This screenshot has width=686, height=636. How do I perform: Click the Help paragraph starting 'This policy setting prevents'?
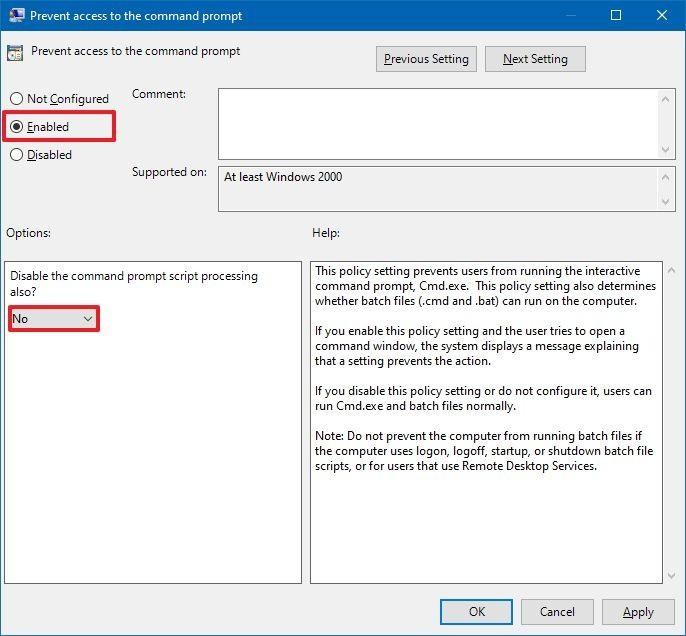(486, 286)
